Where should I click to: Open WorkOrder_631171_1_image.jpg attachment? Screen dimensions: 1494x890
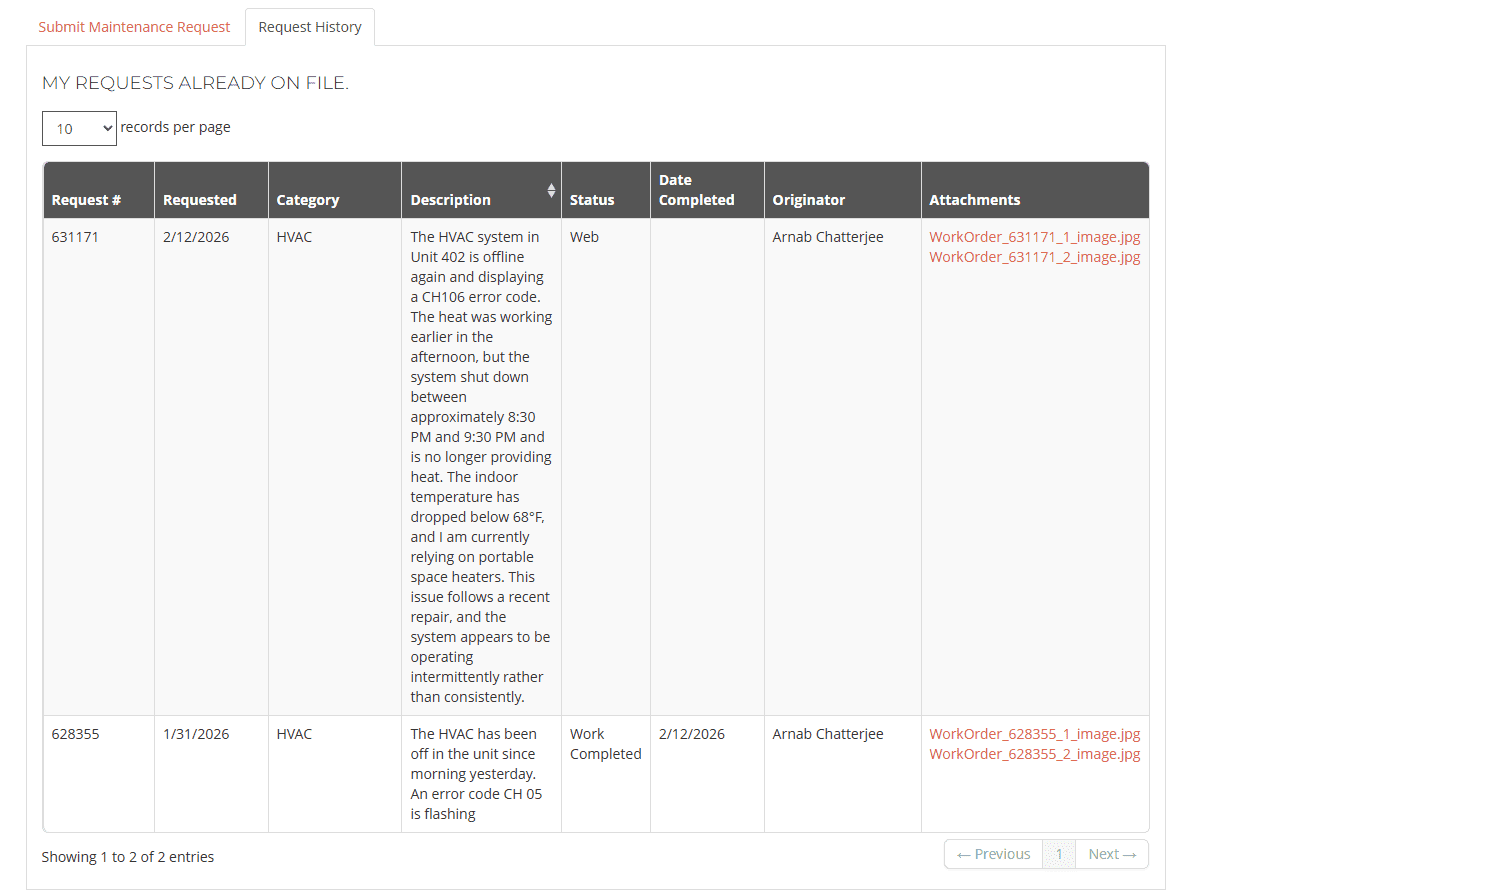[1034, 237]
